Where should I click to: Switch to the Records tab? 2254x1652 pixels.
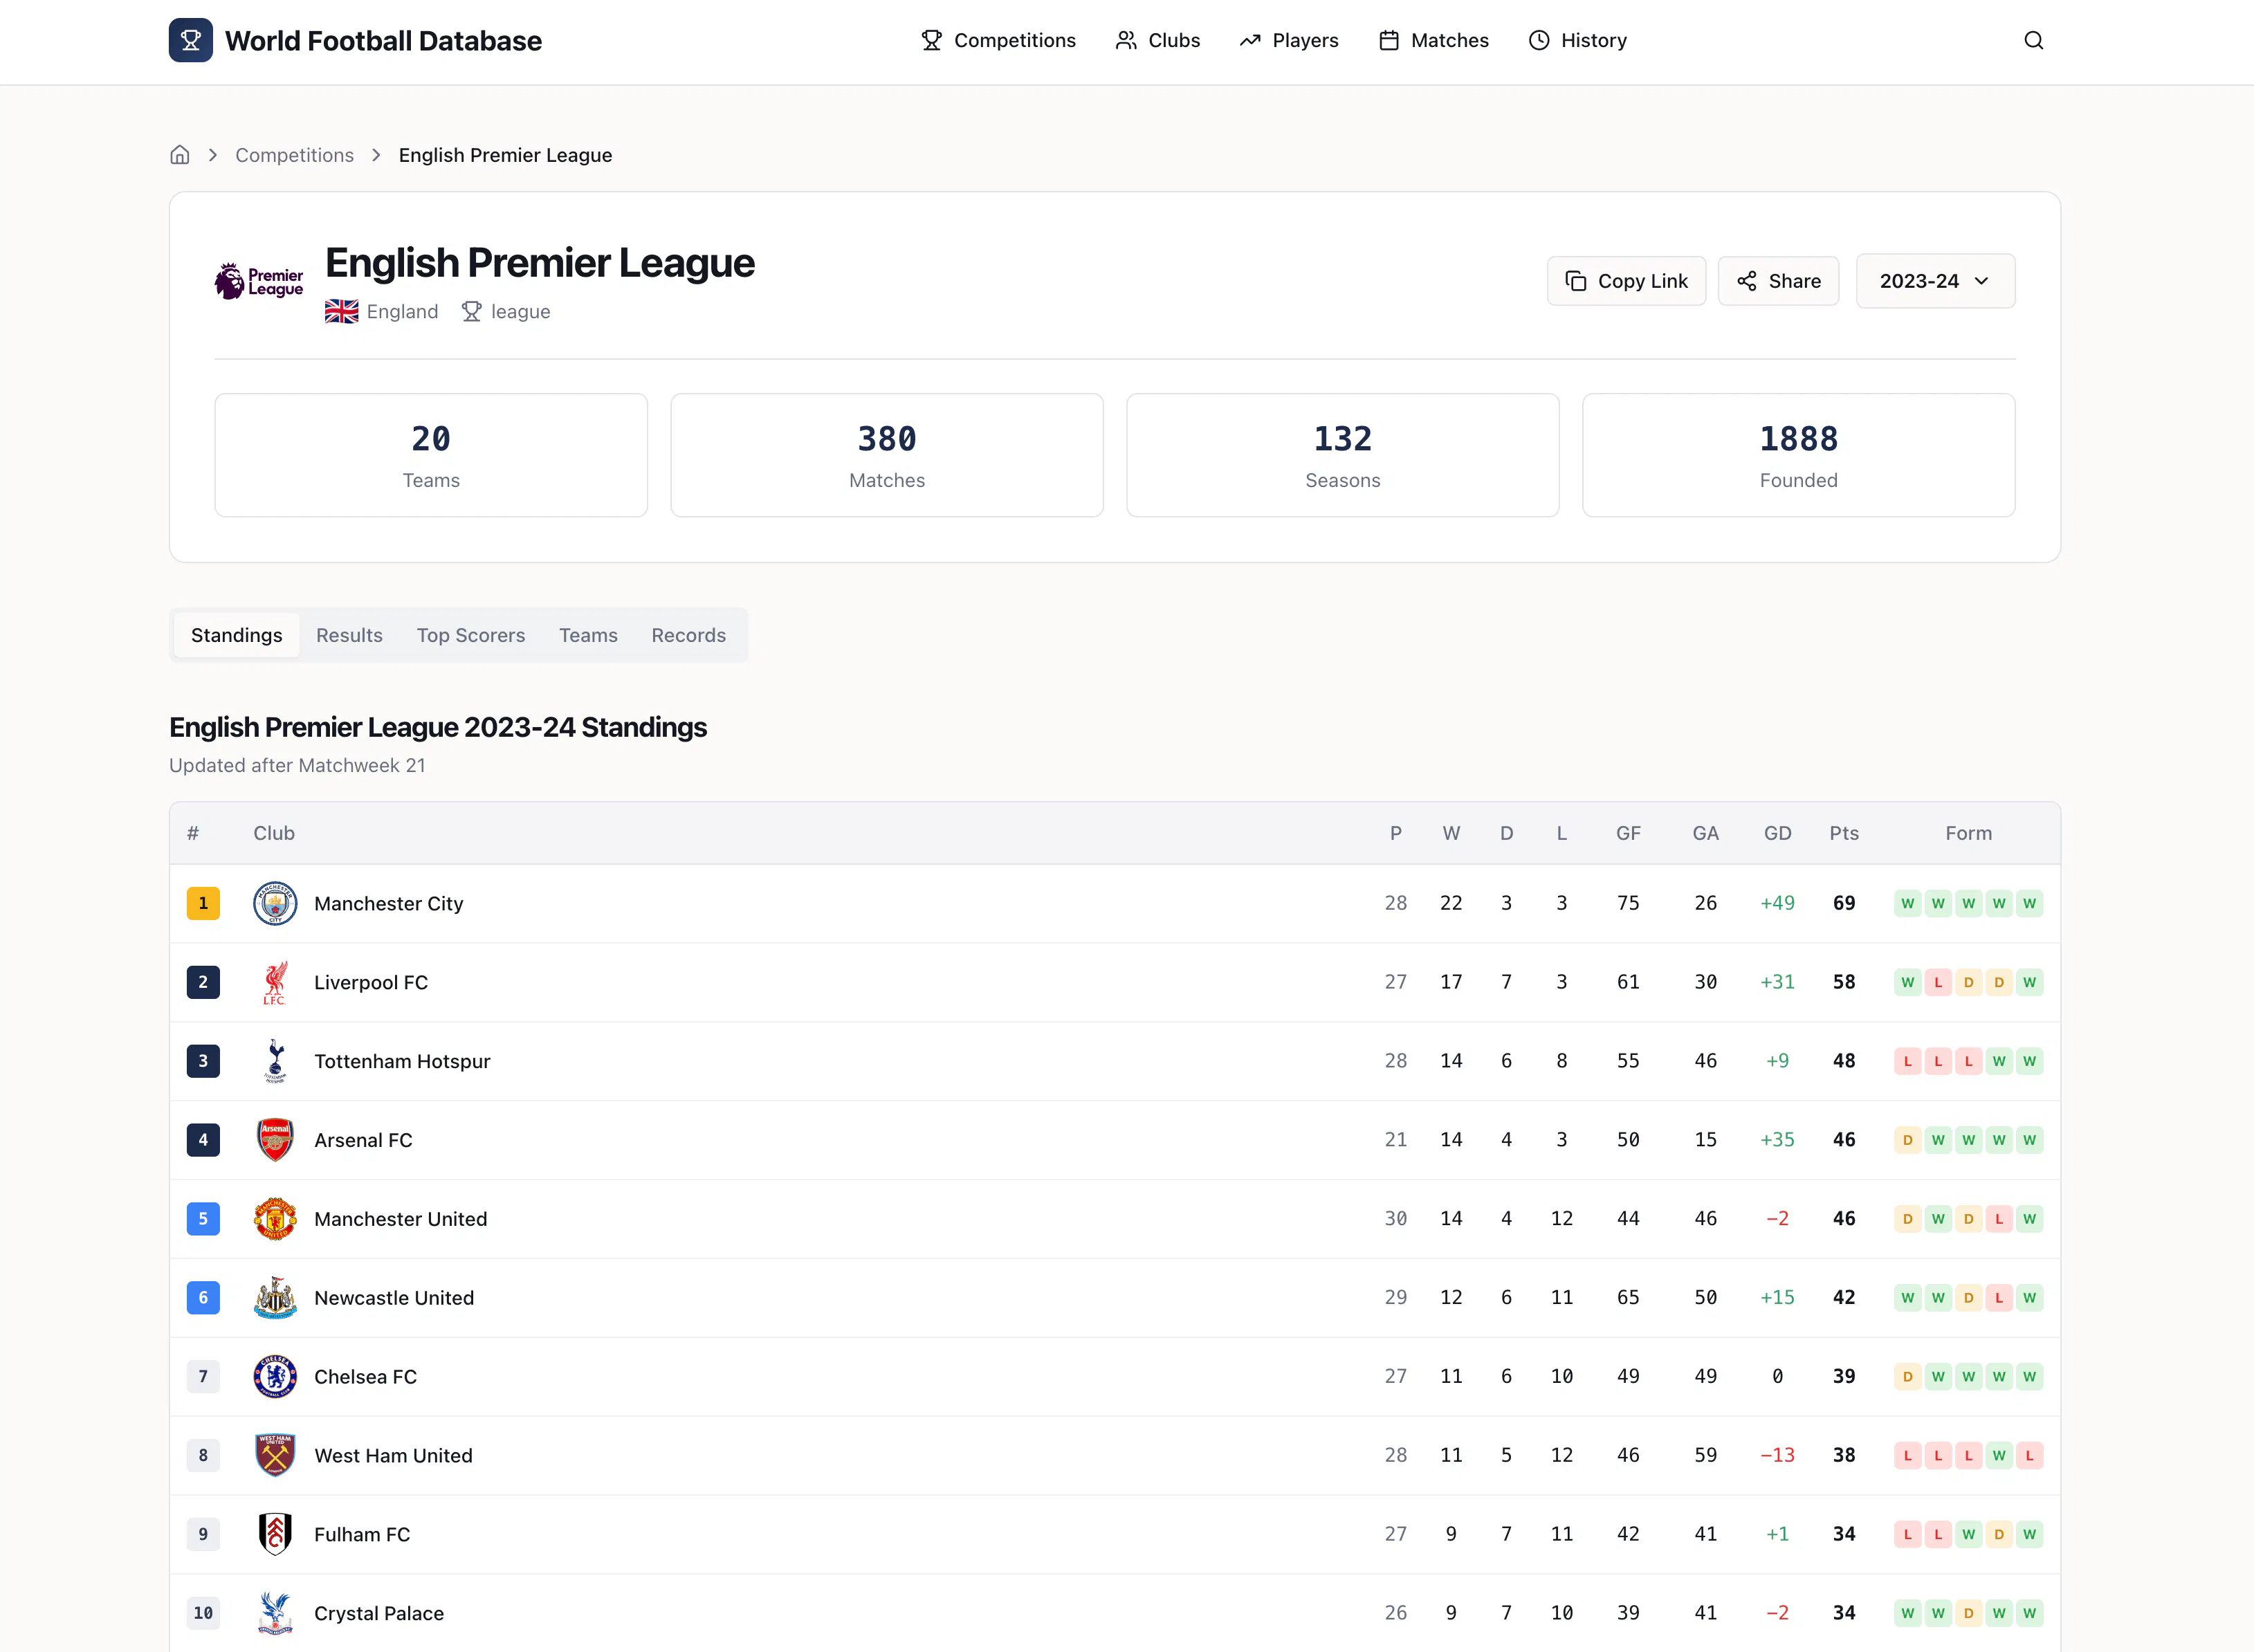[689, 635]
